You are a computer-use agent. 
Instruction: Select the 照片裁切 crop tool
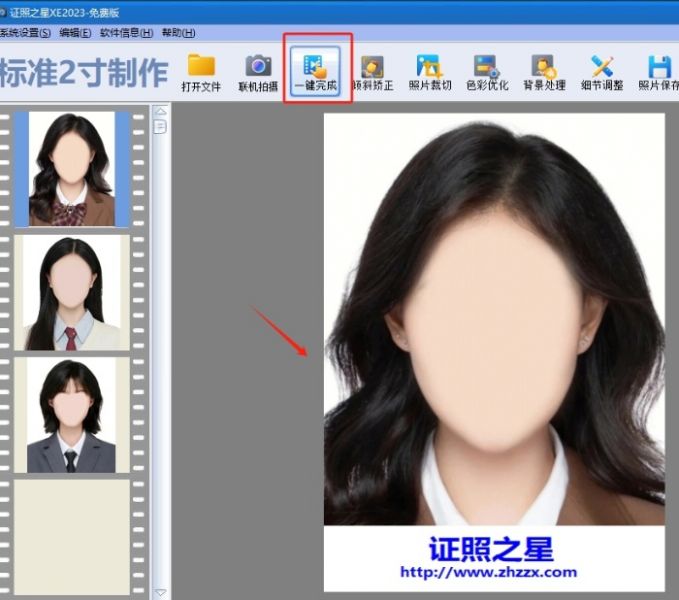tap(430, 73)
